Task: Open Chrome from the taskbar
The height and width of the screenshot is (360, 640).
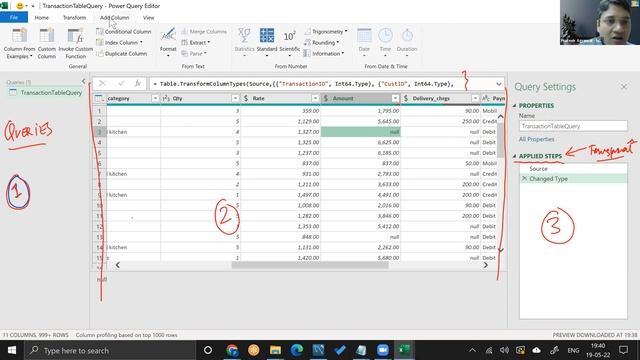Action: point(232,350)
